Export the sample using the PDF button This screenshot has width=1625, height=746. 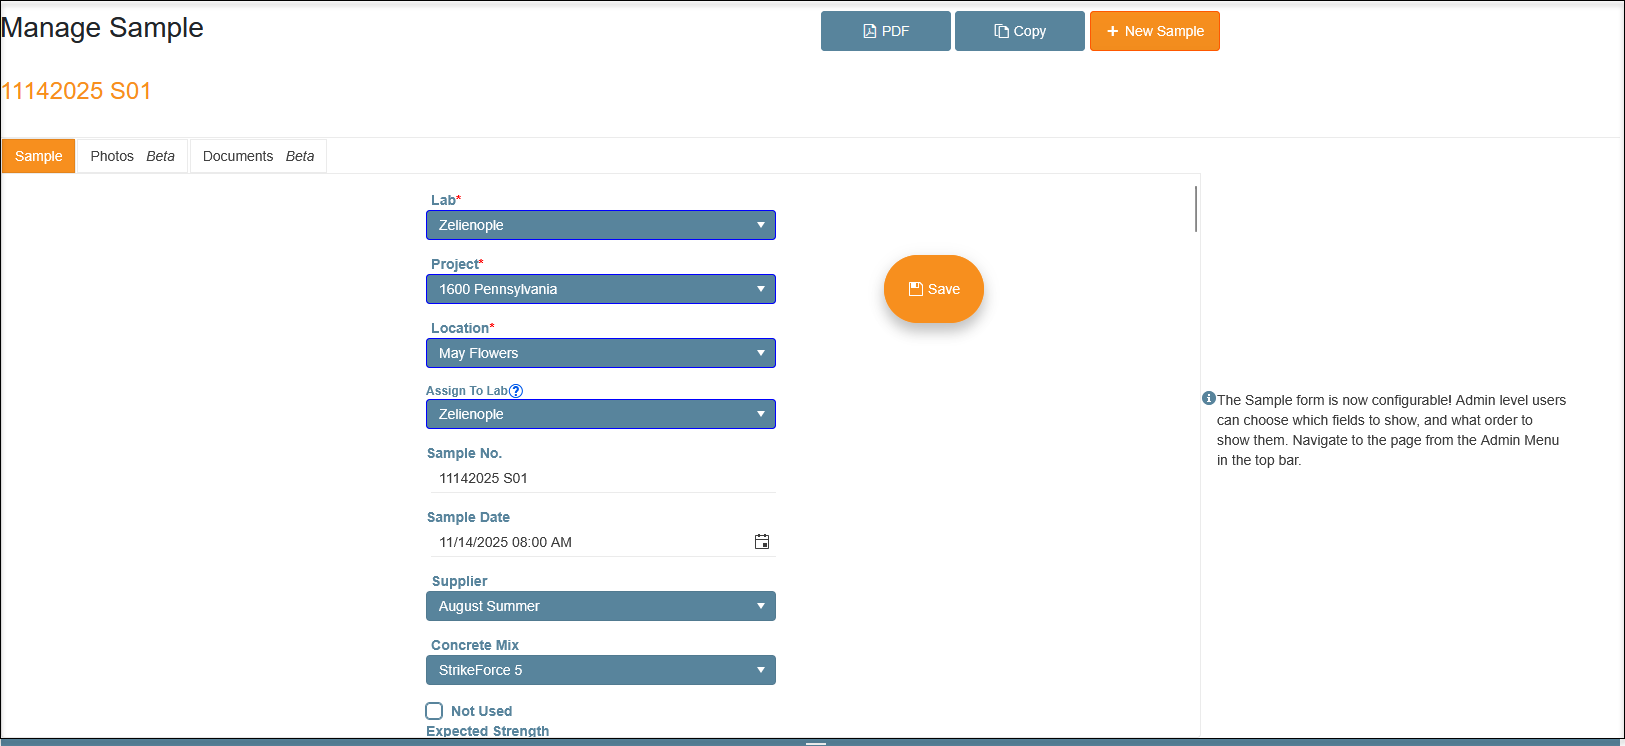885,31
